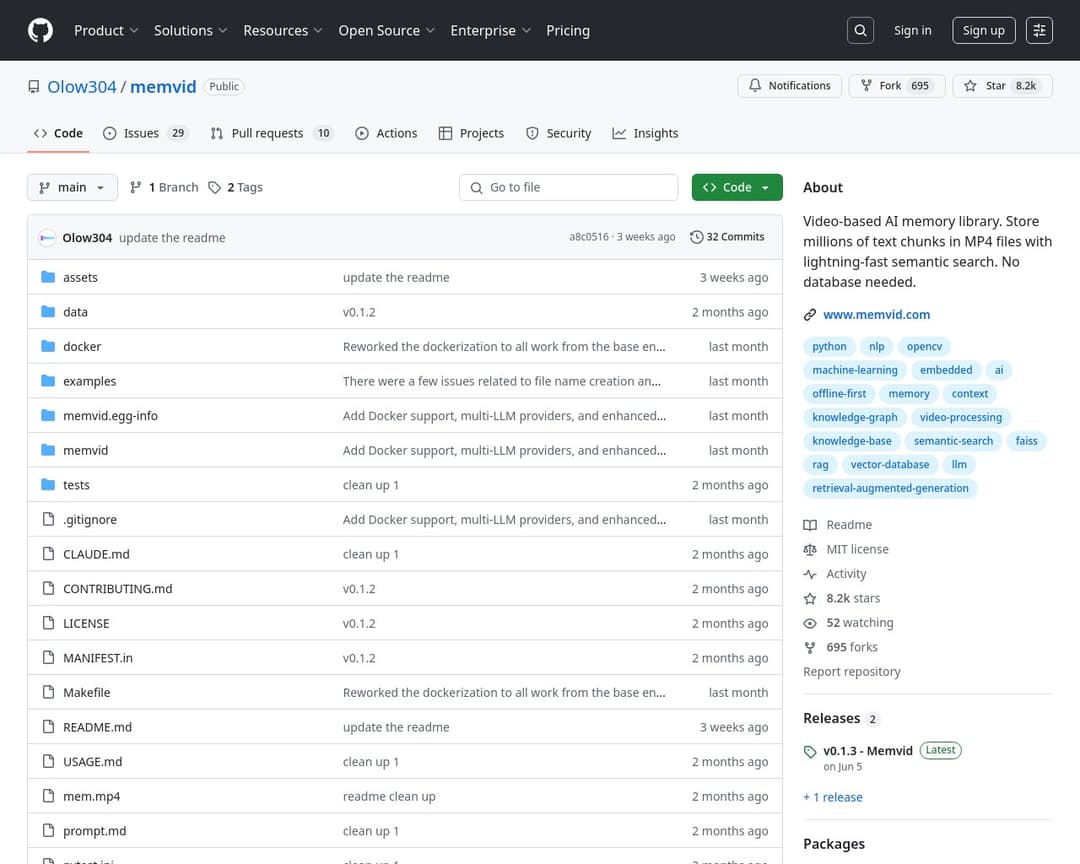Click the Pricing link
The height and width of the screenshot is (864, 1080).
coord(568,30)
